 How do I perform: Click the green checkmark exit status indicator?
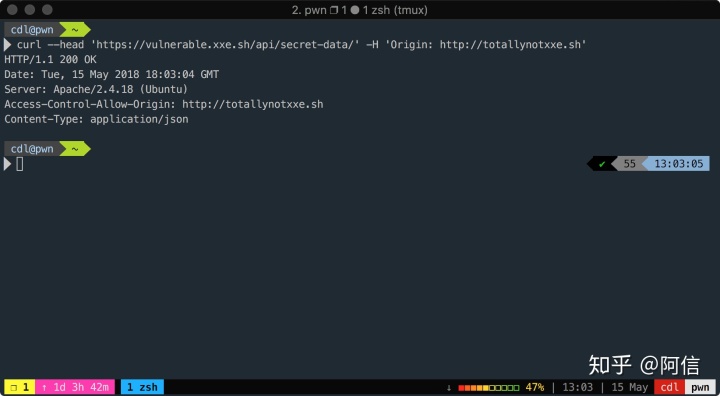(x=602, y=164)
